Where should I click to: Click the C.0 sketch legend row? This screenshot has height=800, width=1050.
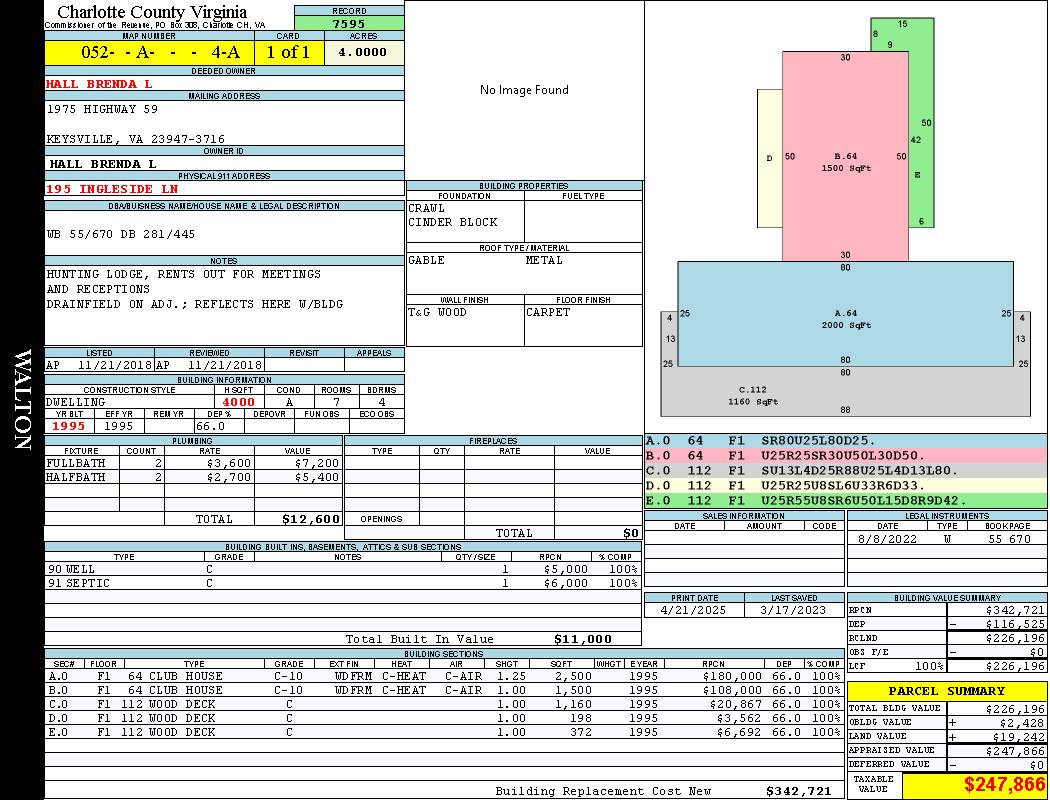tap(845, 471)
